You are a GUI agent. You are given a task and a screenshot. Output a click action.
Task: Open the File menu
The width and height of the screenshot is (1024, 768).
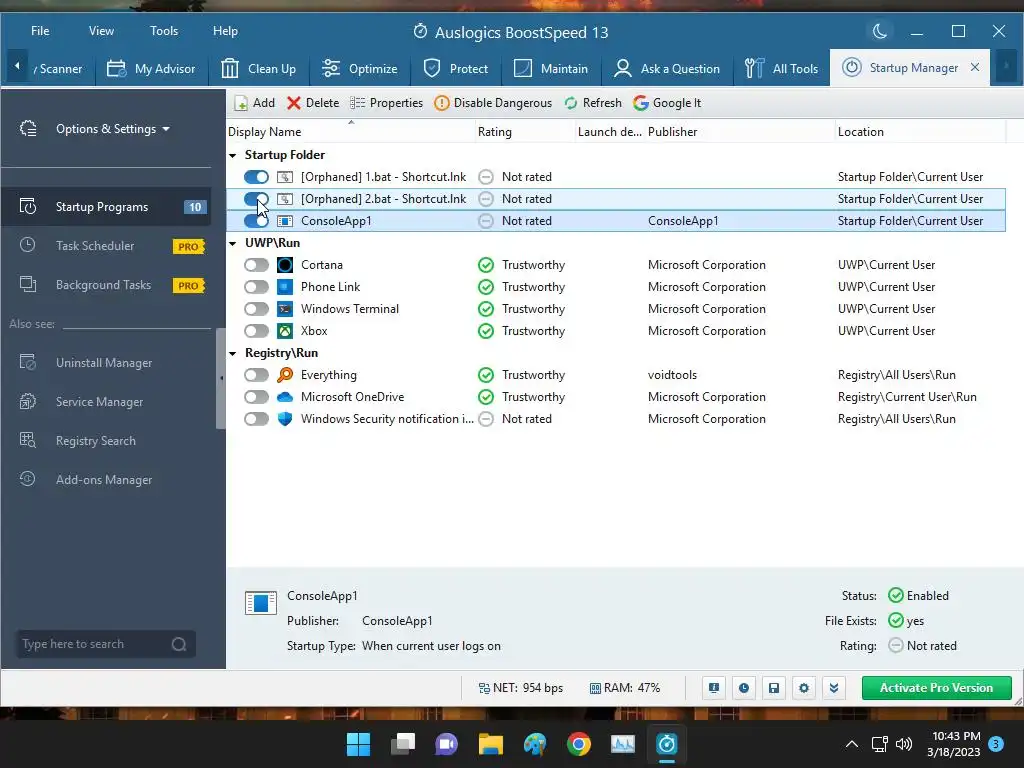[40, 31]
